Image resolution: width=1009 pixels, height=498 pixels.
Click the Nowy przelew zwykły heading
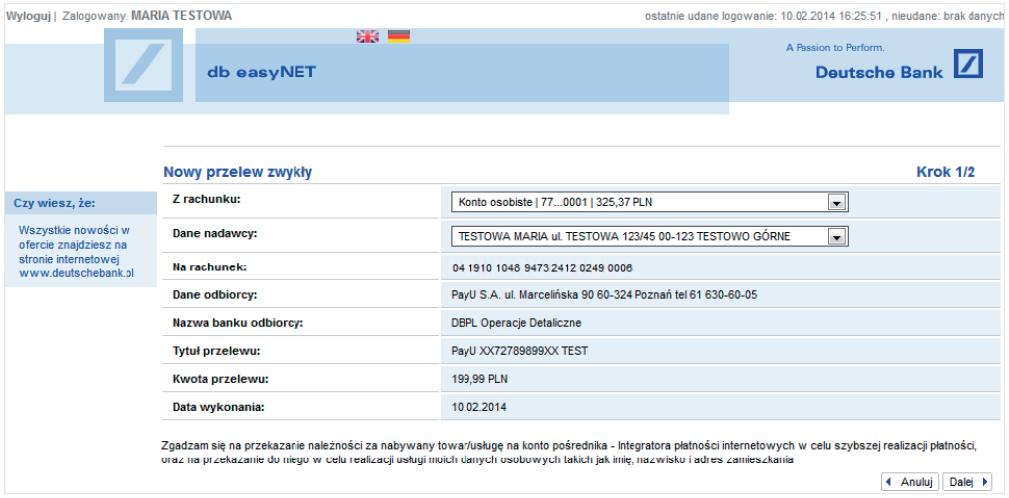click(x=237, y=172)
